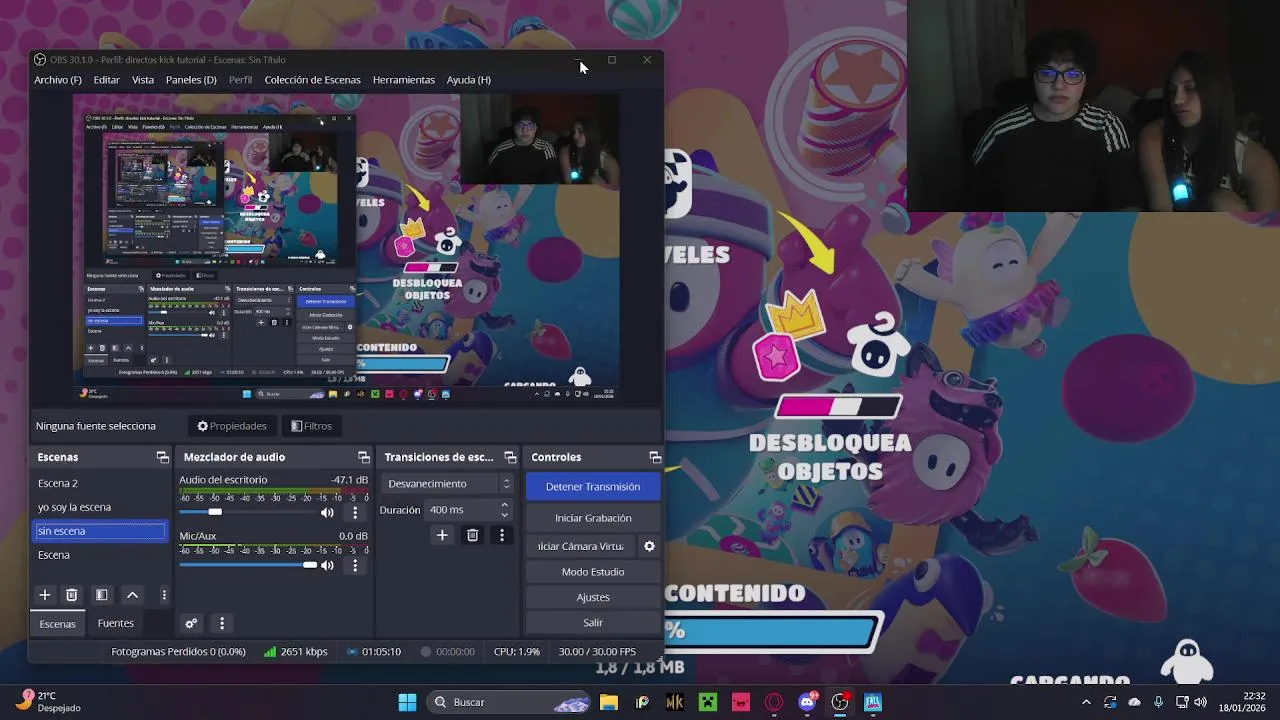Image resolution: width=1280 pixels, height=720 pixels.
Task: Open OBS Studio taskbar icon
Action: tap(840, 702)
